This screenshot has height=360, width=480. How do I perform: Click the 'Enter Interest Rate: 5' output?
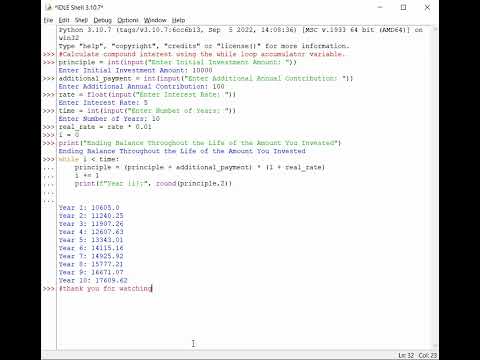point(103,102)
